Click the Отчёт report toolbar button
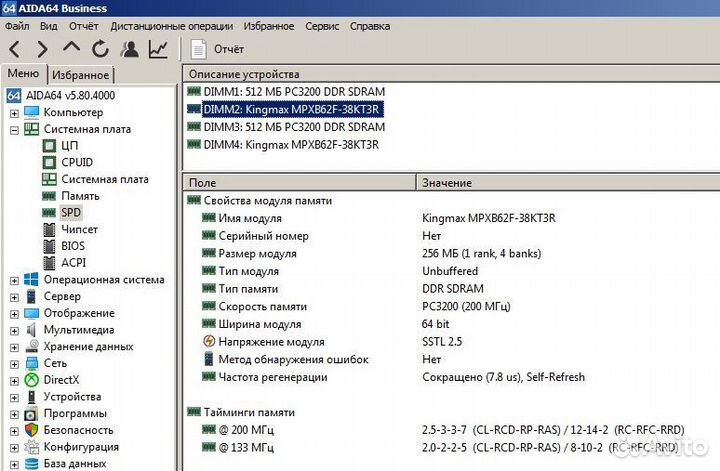 coord(217,49)
